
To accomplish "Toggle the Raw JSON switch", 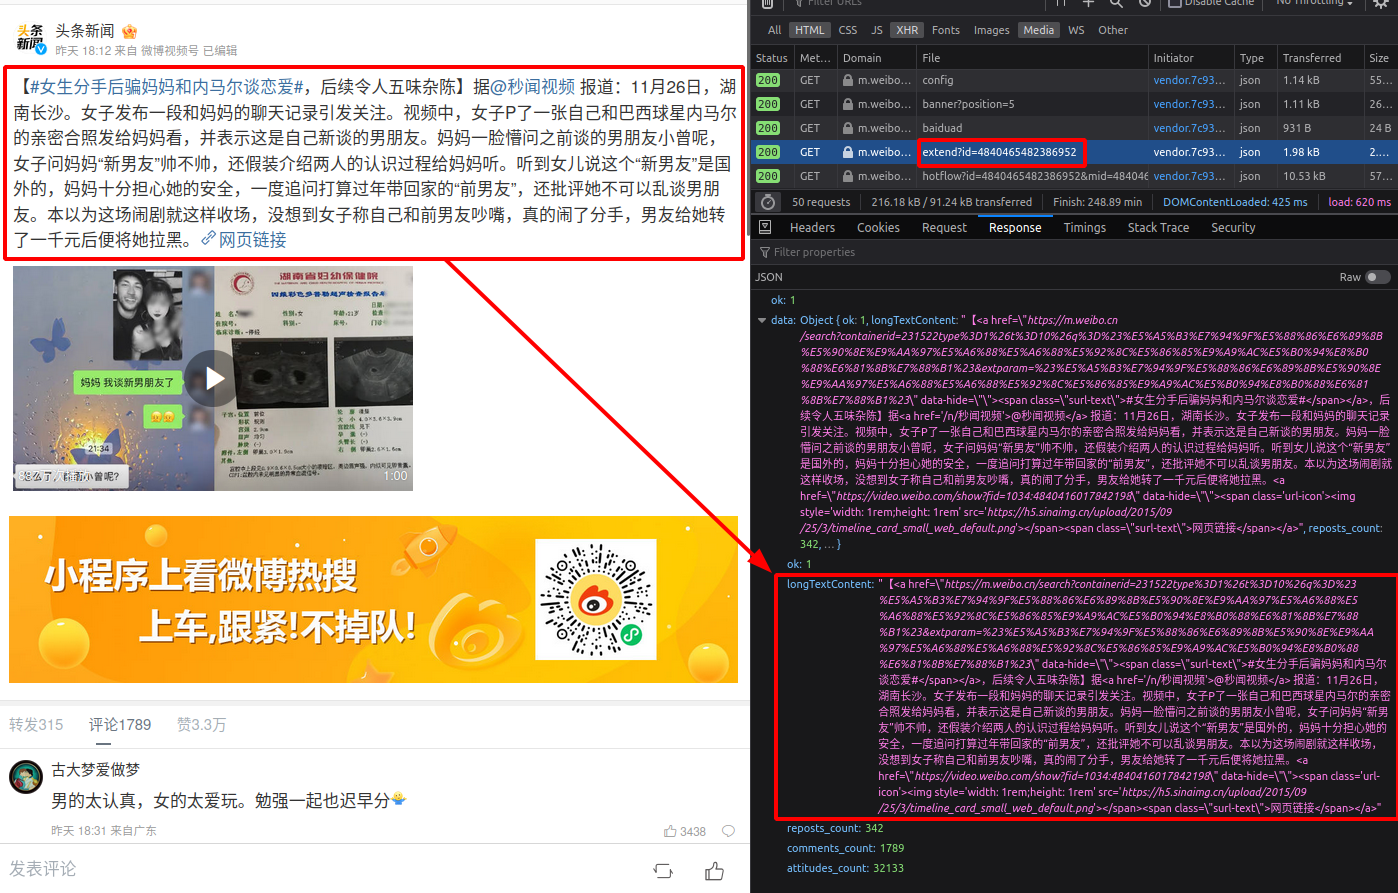I will point(1378,277).
